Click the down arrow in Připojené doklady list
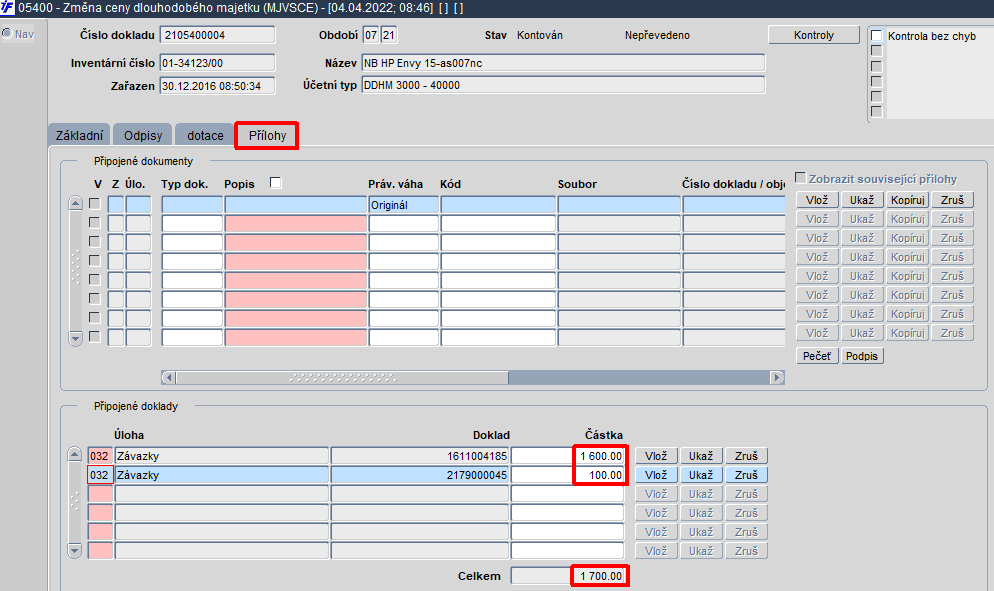The image size is (994, 591). tap(75, 550)
